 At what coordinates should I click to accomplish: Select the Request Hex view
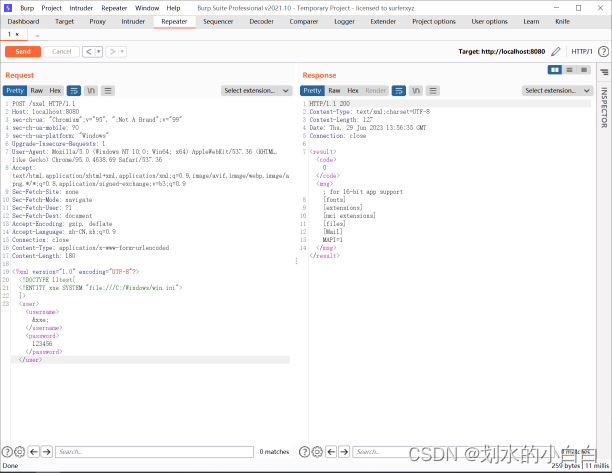55,91
